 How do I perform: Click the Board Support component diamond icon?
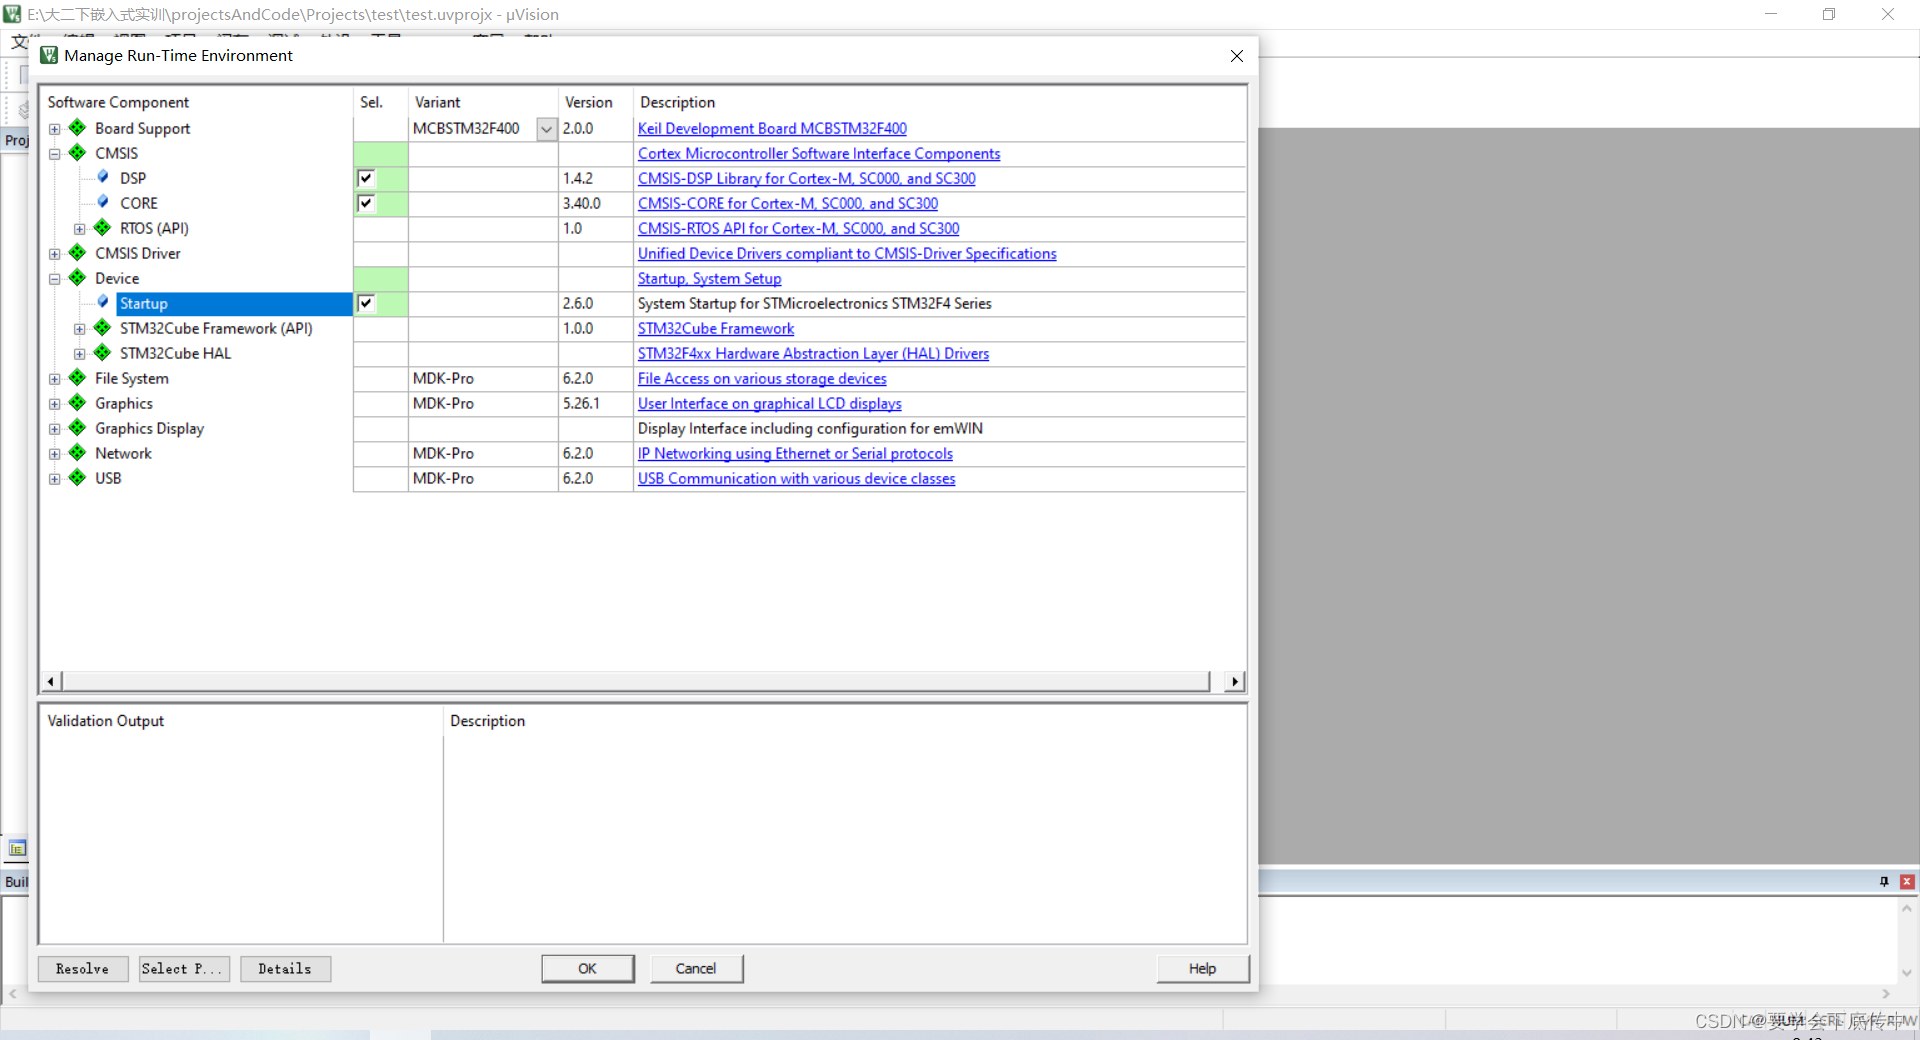click(x=77, y=128)
